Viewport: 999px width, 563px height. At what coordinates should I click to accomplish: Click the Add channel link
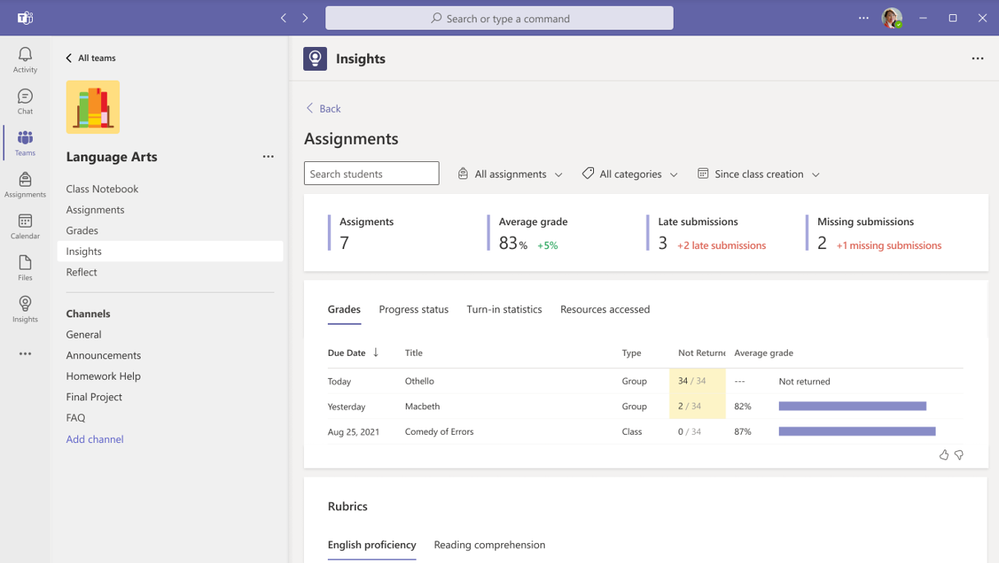[x=95, y=439]
